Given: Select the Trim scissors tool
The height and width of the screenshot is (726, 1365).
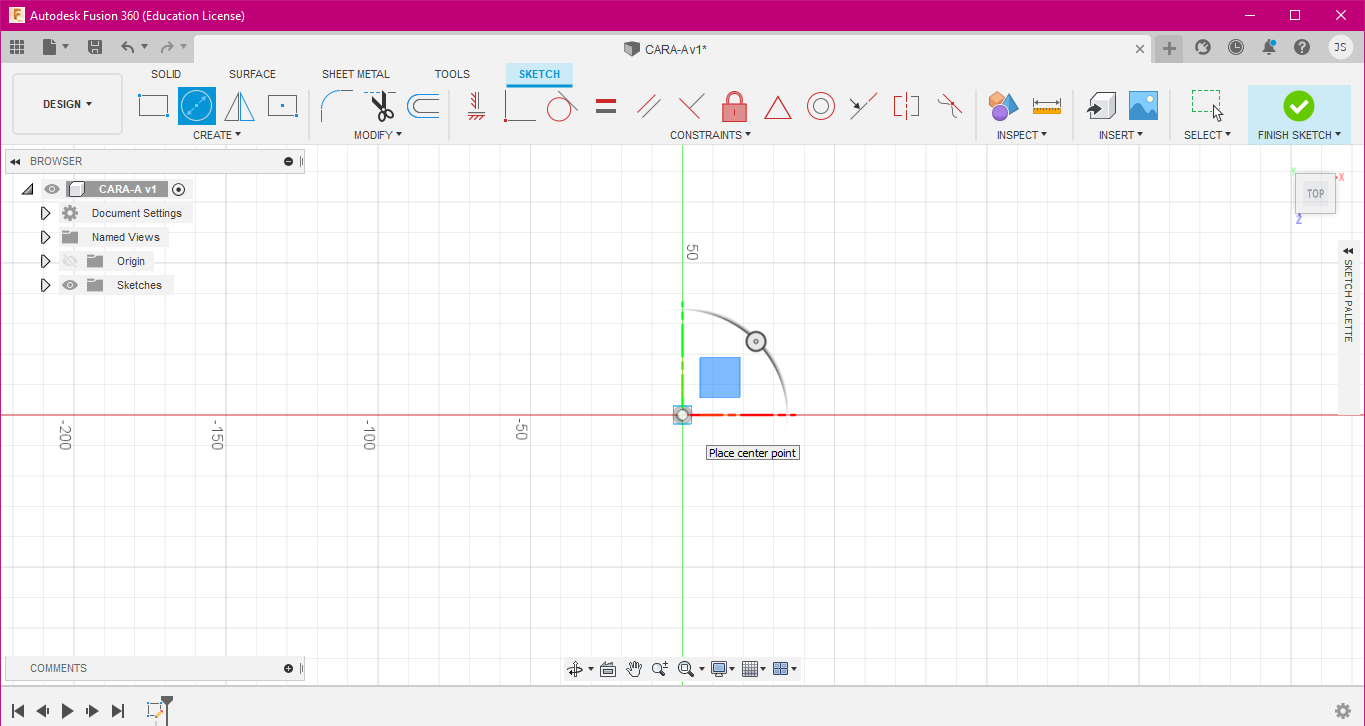Looking at the screenshot, I should coord(380,105).
